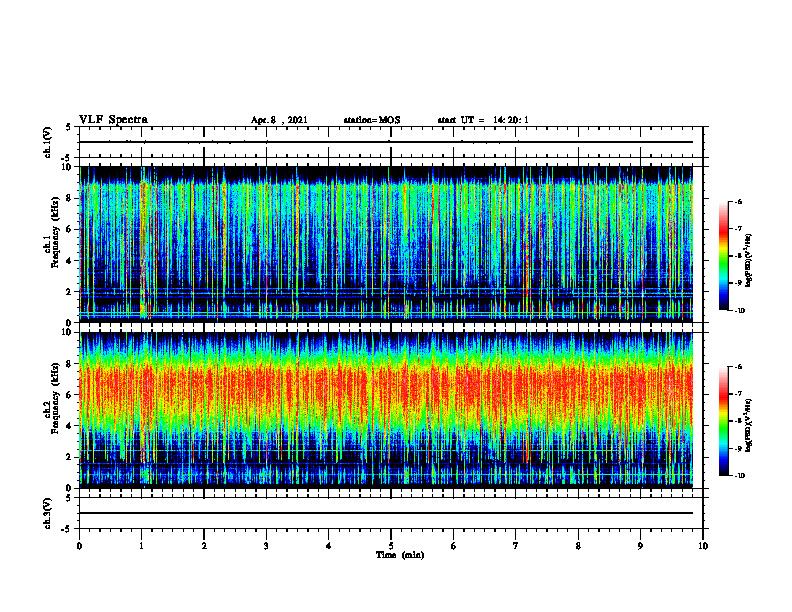Click the "4" tick on ch.1 frequency axis

(70, 261)
